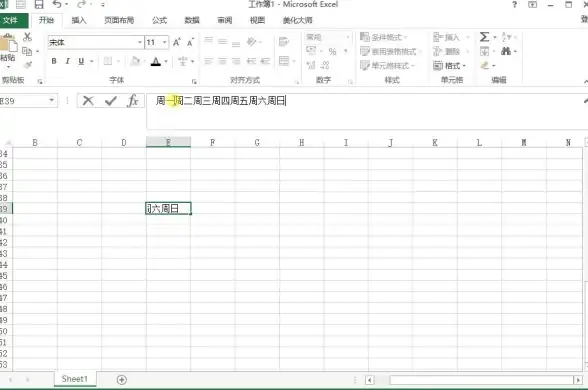Toggle Bold formatting
The height and width of the screenshot is (390, 588).
(54, 61)
